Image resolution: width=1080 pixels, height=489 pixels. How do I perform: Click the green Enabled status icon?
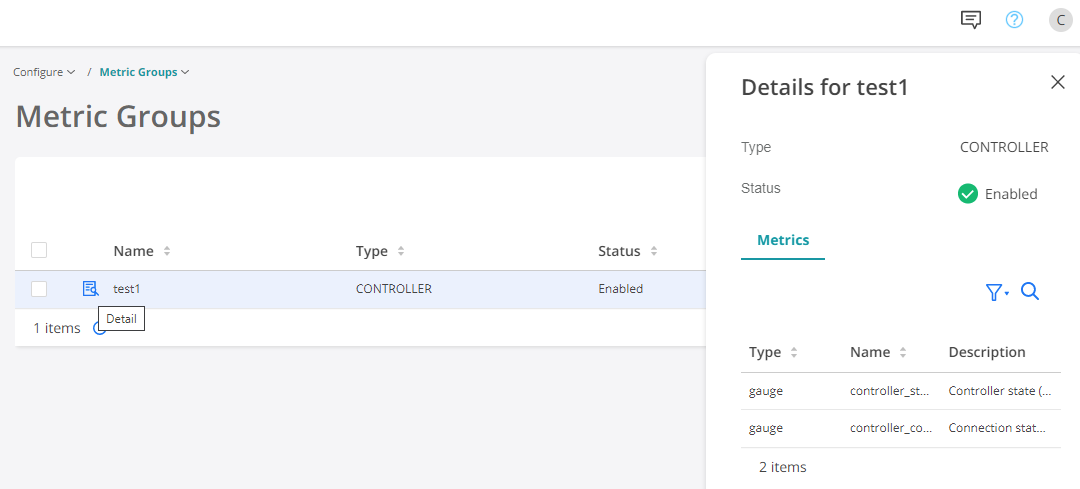coord(967,194)
